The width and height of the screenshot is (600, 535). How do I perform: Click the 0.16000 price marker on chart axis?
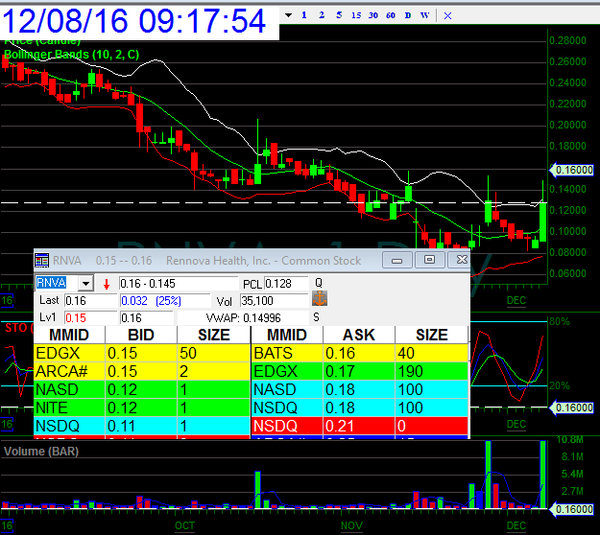573,170
